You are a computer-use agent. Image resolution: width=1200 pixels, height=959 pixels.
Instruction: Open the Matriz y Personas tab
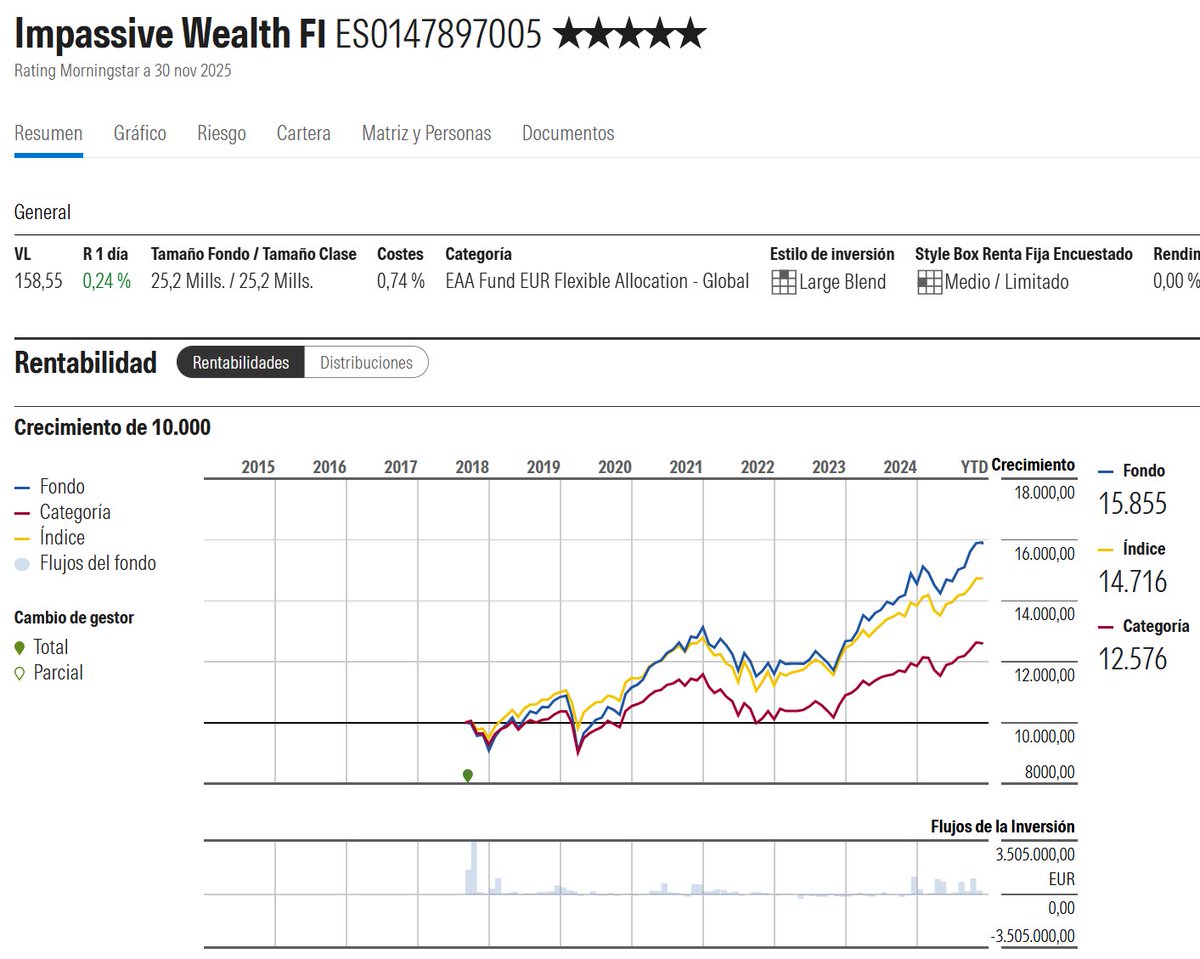coord(426,133)
